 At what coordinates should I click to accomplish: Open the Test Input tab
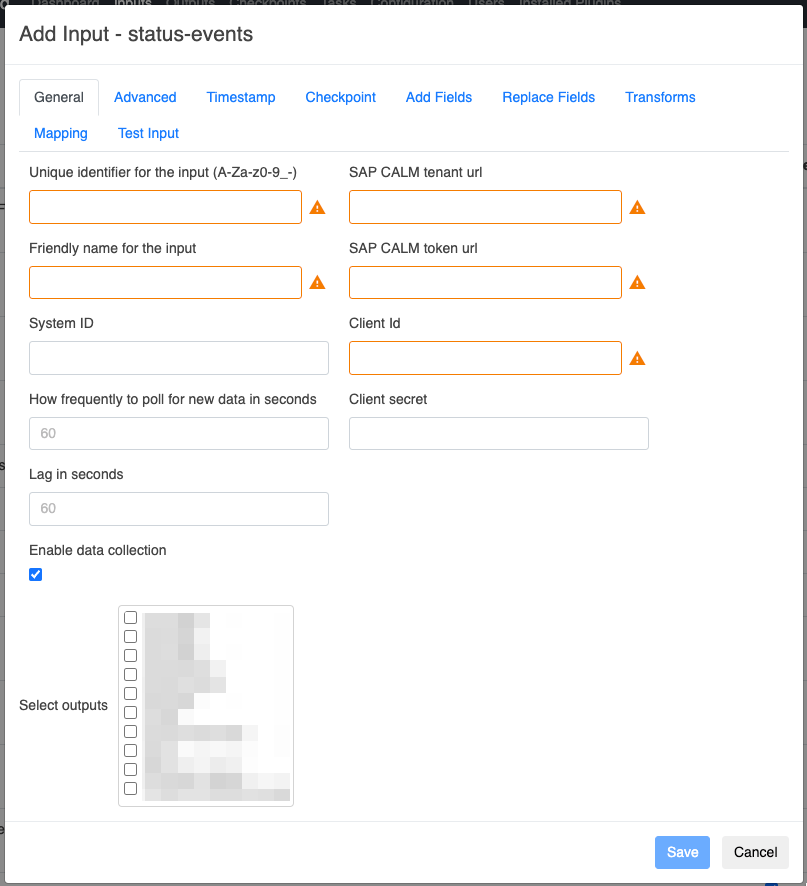(148, 133)
